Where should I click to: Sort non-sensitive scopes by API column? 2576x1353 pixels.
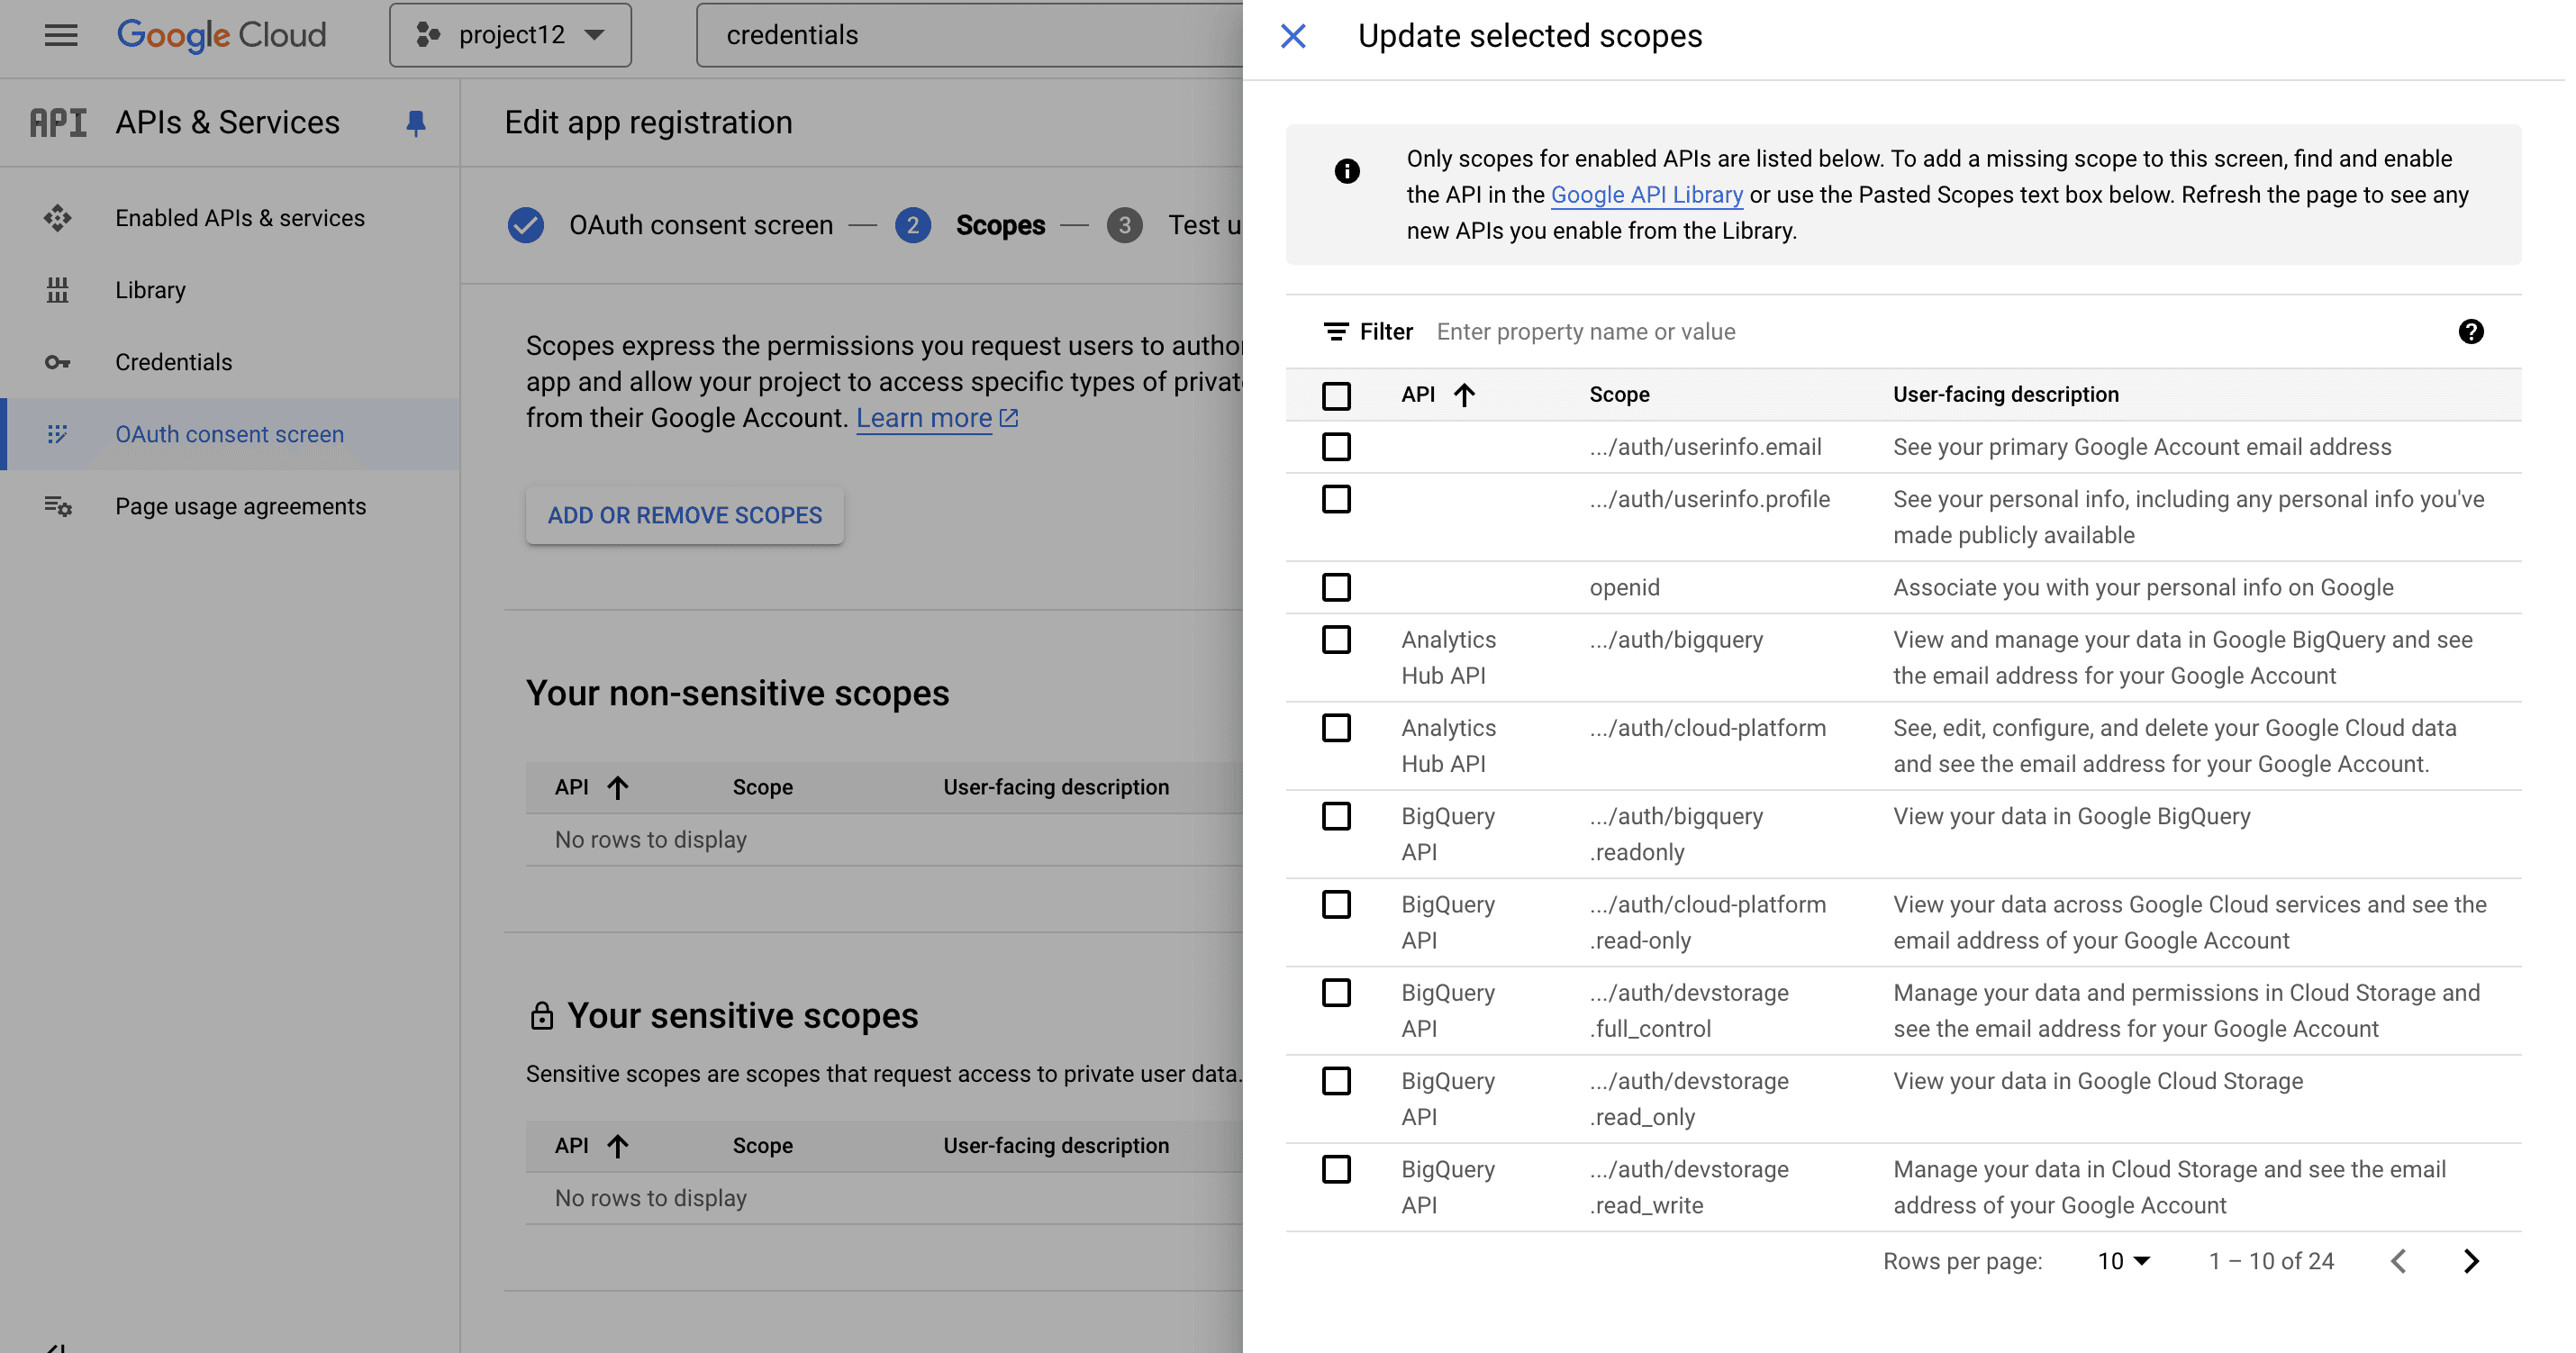pyautogui.click(x=618, y=788)
